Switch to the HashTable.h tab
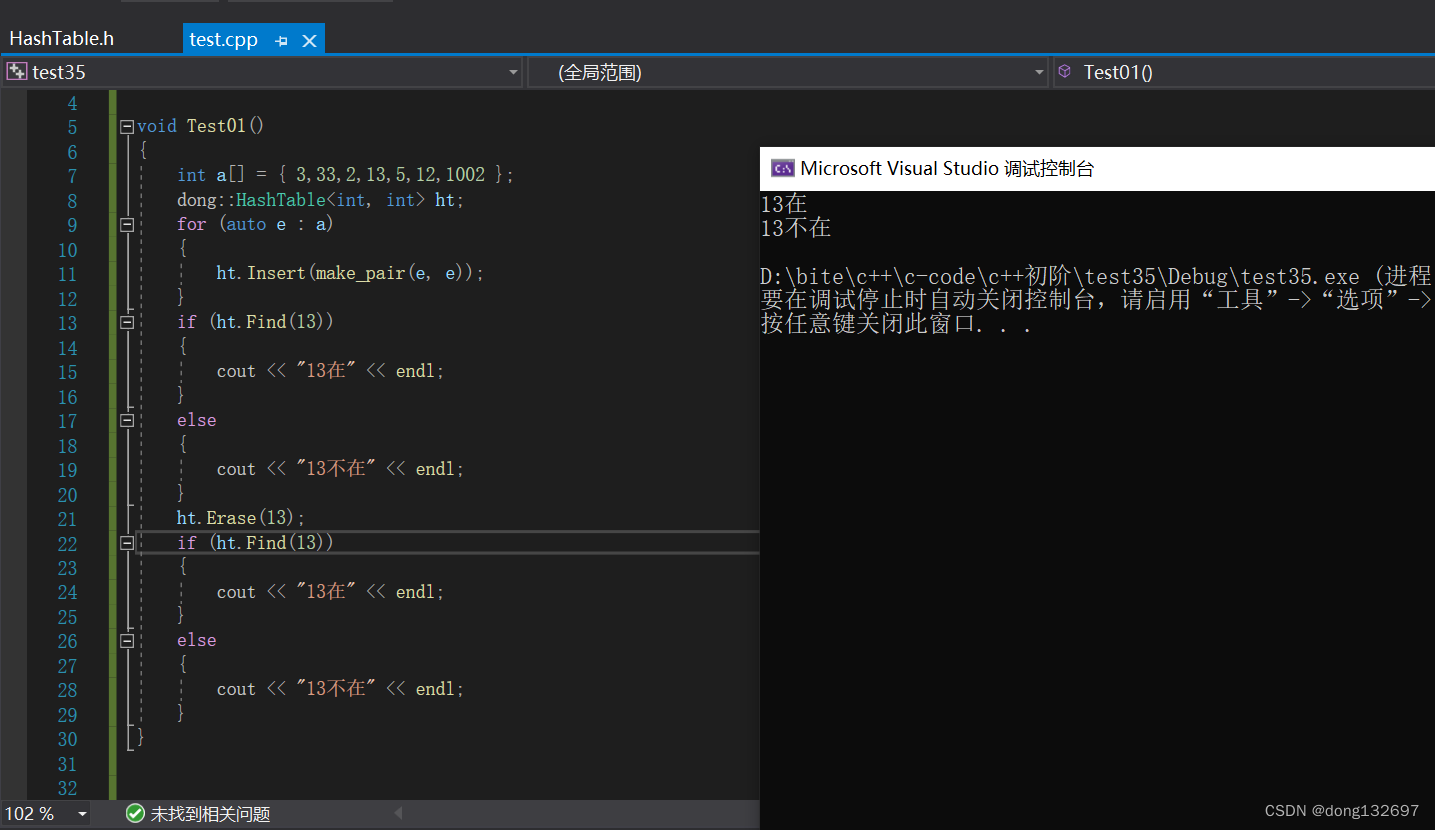 point(61,39)
